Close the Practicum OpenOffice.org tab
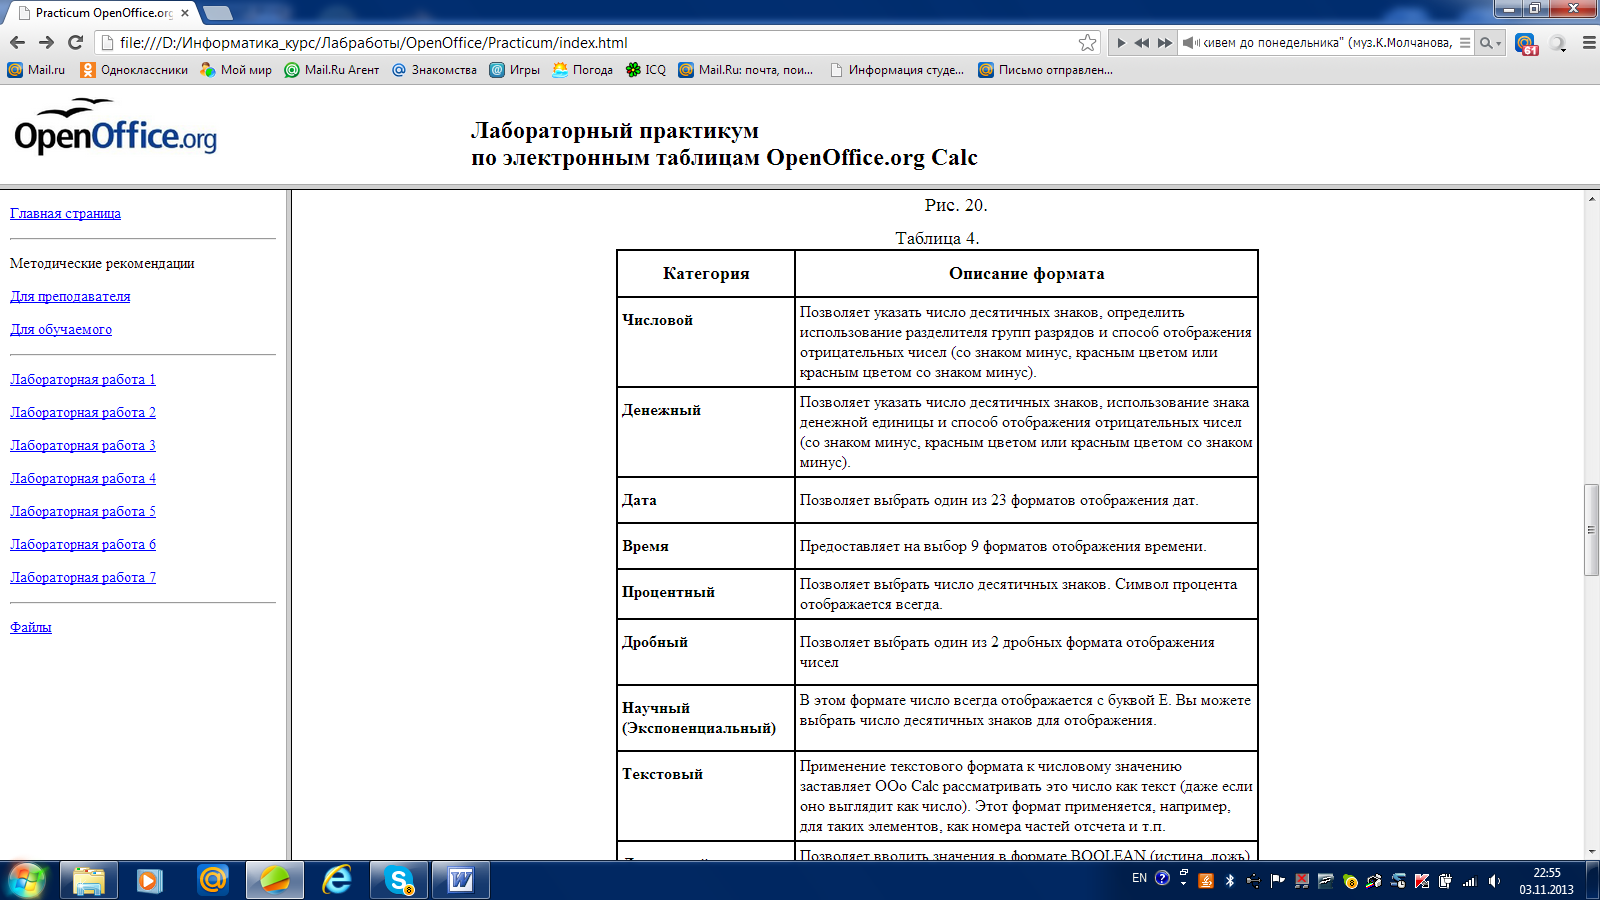 pos(185,13)
